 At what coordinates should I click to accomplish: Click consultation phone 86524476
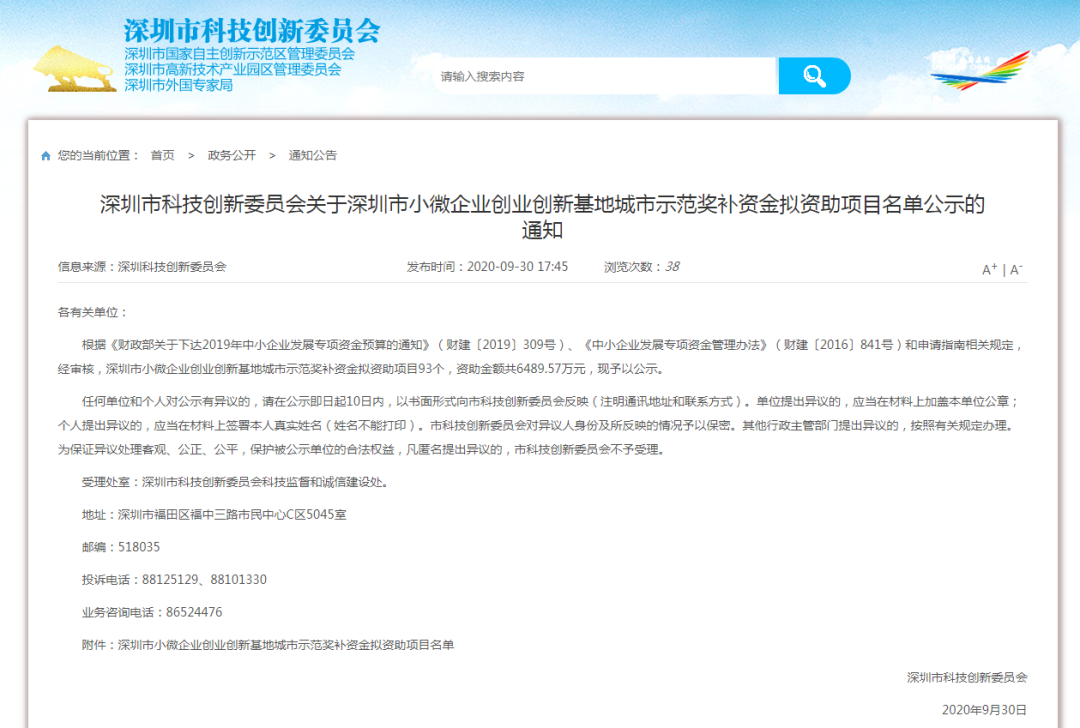(x=194, y=612)
